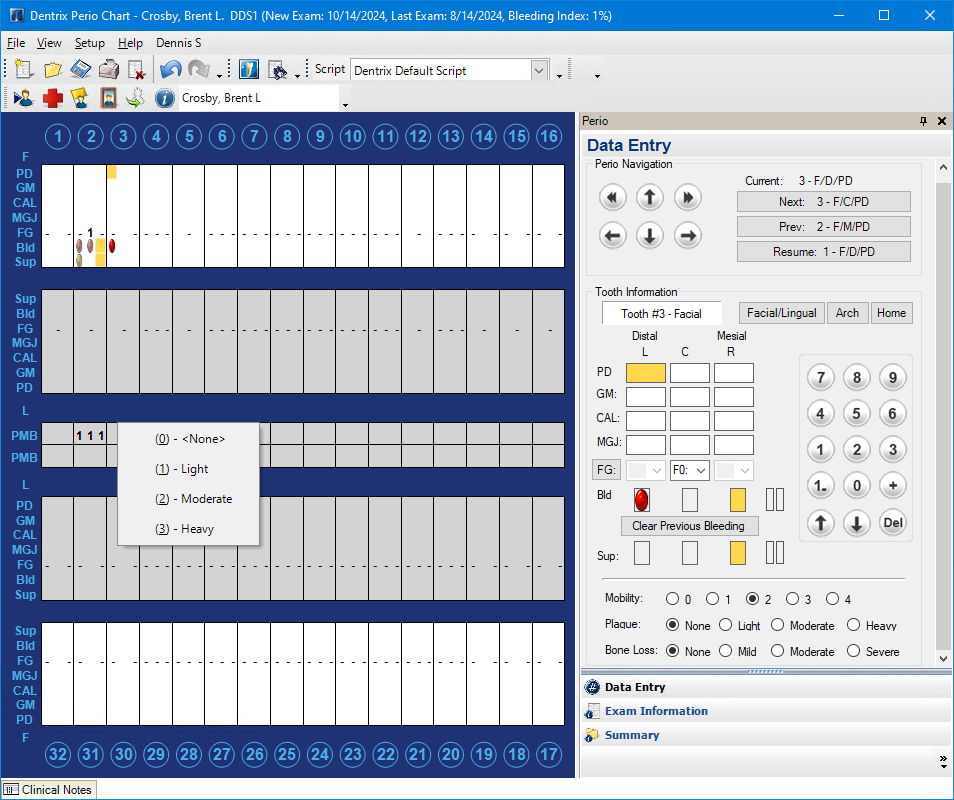Open the Setup menu

click(x=89, y=43)
